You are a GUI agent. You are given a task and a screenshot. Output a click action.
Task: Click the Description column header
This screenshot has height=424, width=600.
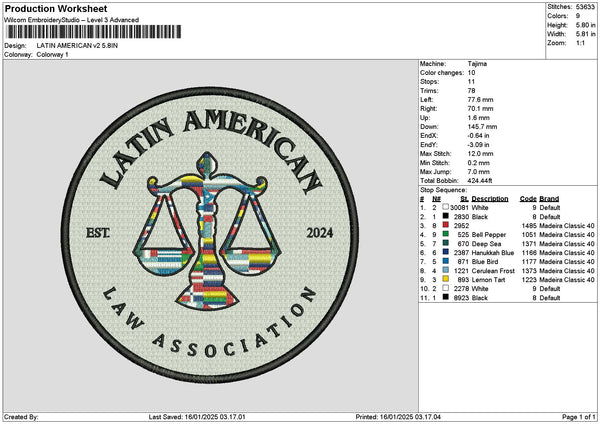point(490,199)
